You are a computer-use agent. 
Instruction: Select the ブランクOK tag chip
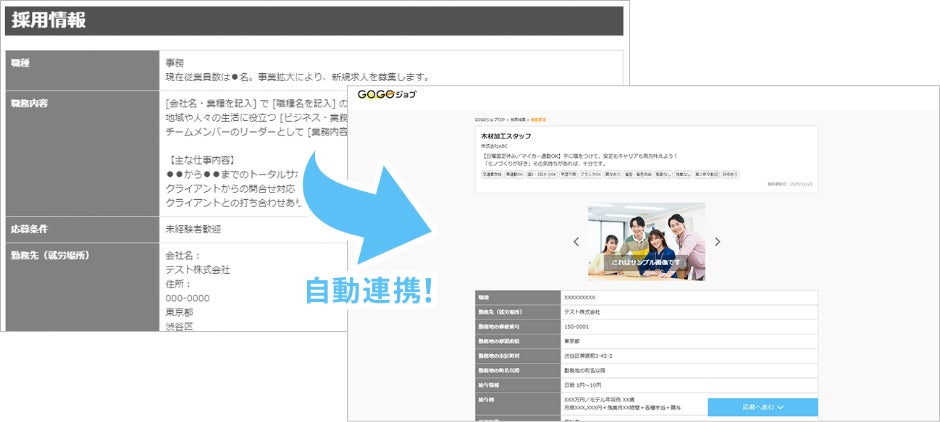coord(590,174)
